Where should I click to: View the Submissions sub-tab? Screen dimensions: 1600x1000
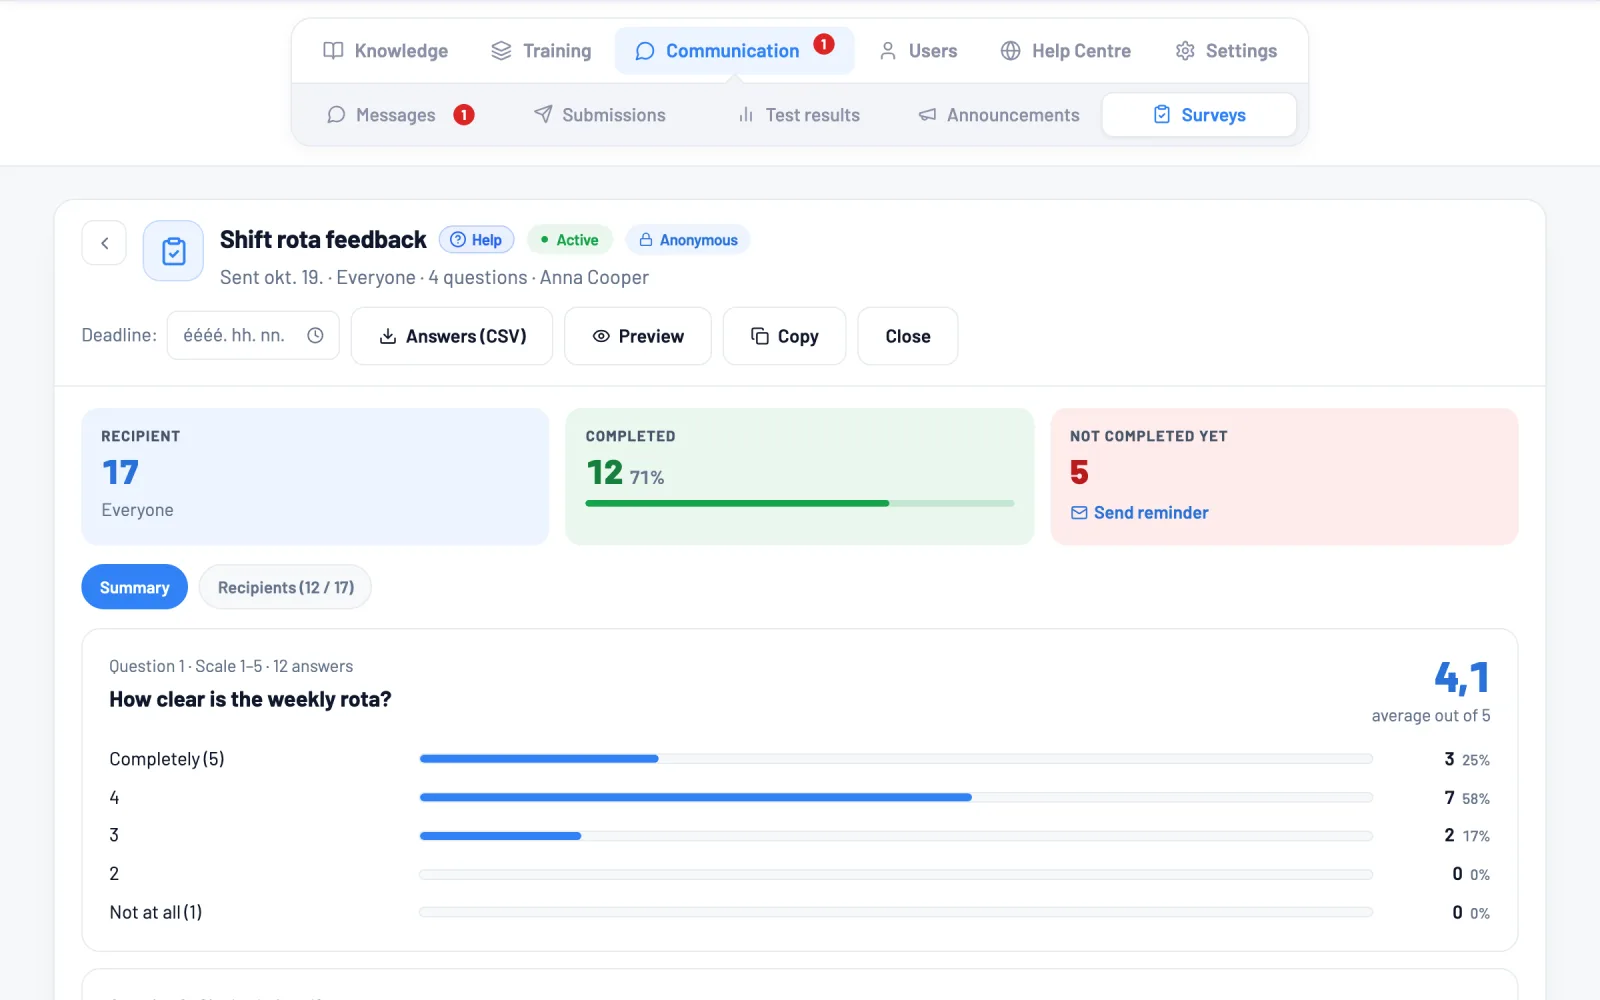tap(600, 115)
